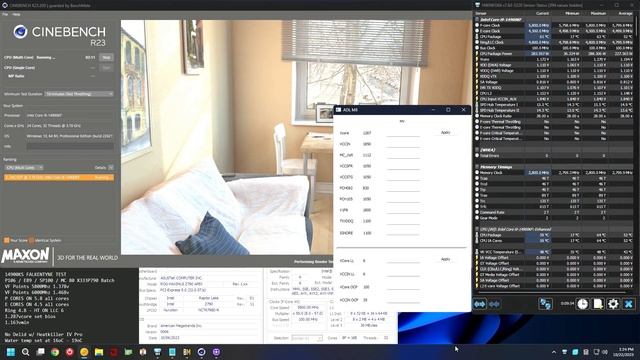The width and height of the screenshot is (640, 360).
Task: Open taskbar clock and date
Action: tap(623, 352)
